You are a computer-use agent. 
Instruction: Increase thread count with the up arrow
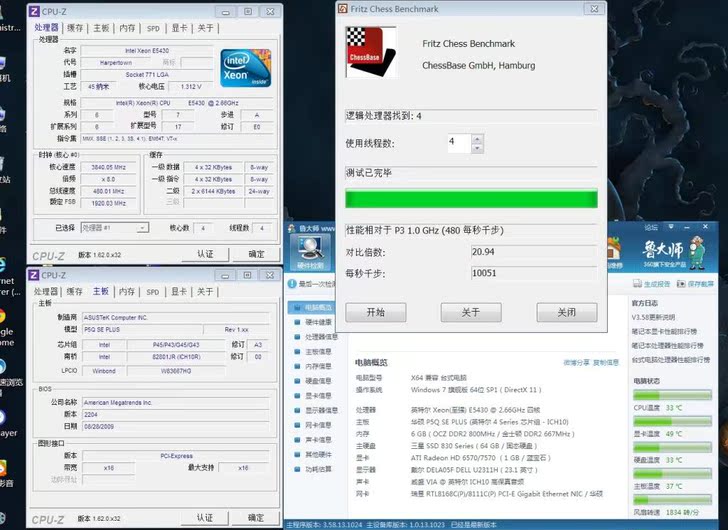point(477,138)
